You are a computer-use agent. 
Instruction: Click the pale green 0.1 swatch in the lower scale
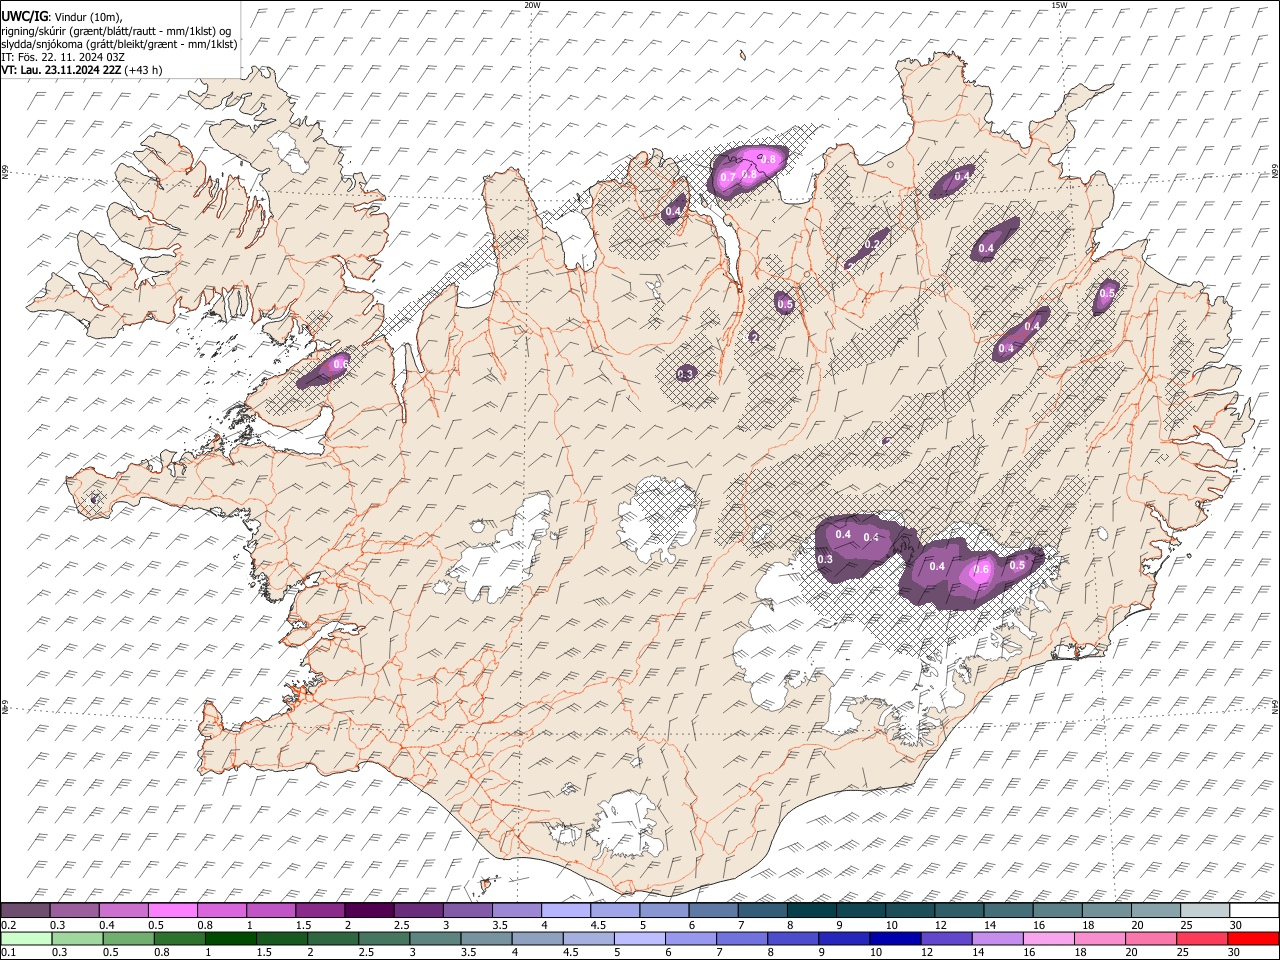point(26,938)
